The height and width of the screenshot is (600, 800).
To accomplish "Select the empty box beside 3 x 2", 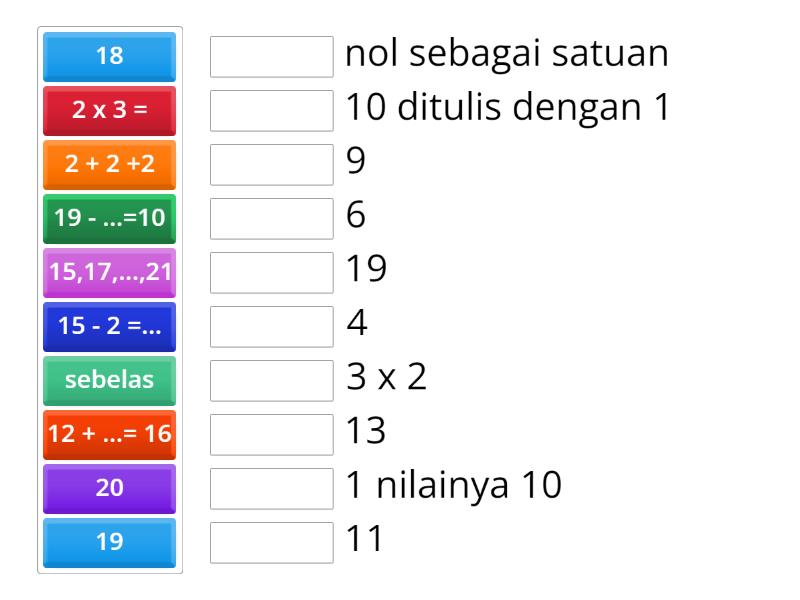I will click(271, 380).
